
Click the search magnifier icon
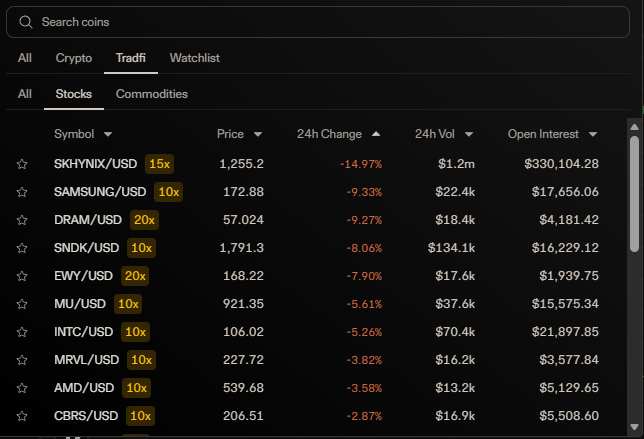click(25, 22)
